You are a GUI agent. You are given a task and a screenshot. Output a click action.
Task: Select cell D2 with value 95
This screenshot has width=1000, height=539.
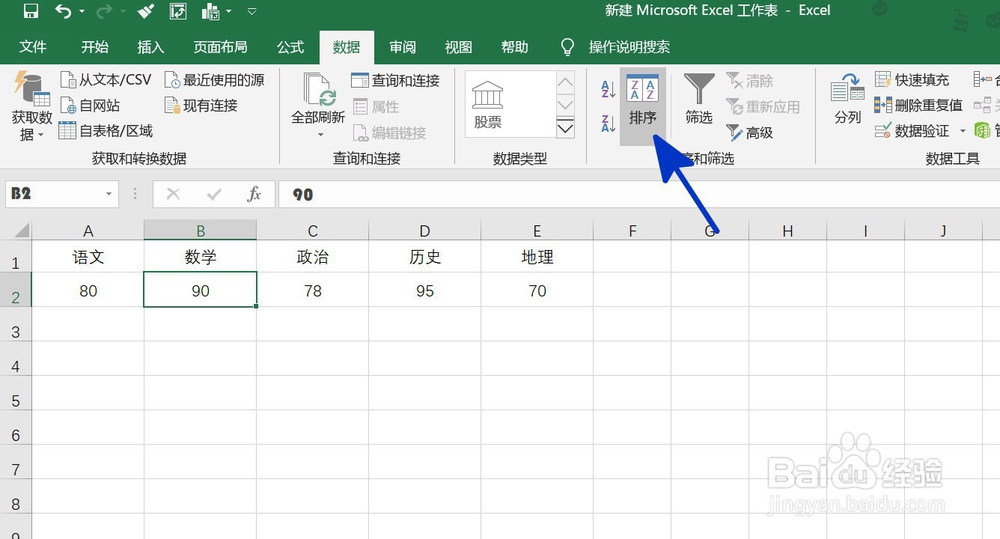pos(425,291)
